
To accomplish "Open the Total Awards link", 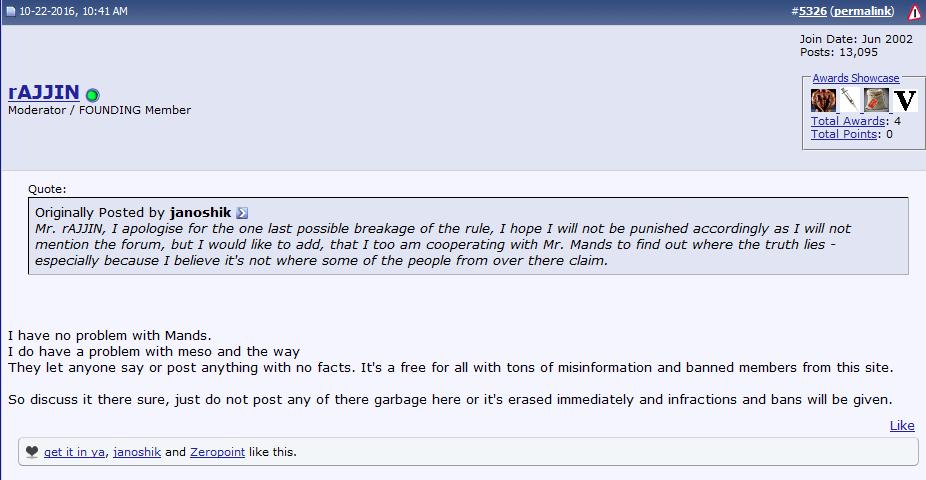I will pyautogui.click(x=848, y=121).
